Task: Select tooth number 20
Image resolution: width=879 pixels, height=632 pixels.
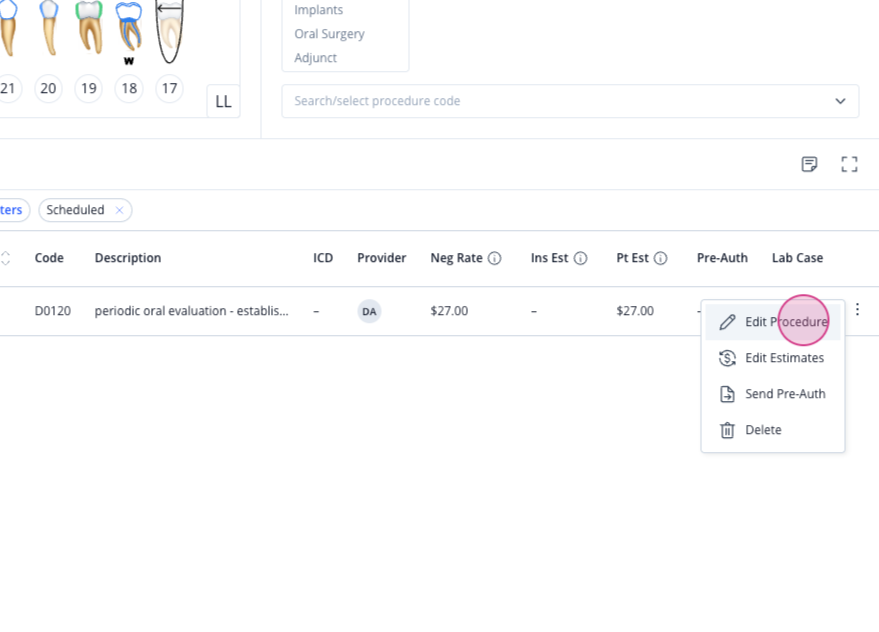Action: tap(48, 89)
